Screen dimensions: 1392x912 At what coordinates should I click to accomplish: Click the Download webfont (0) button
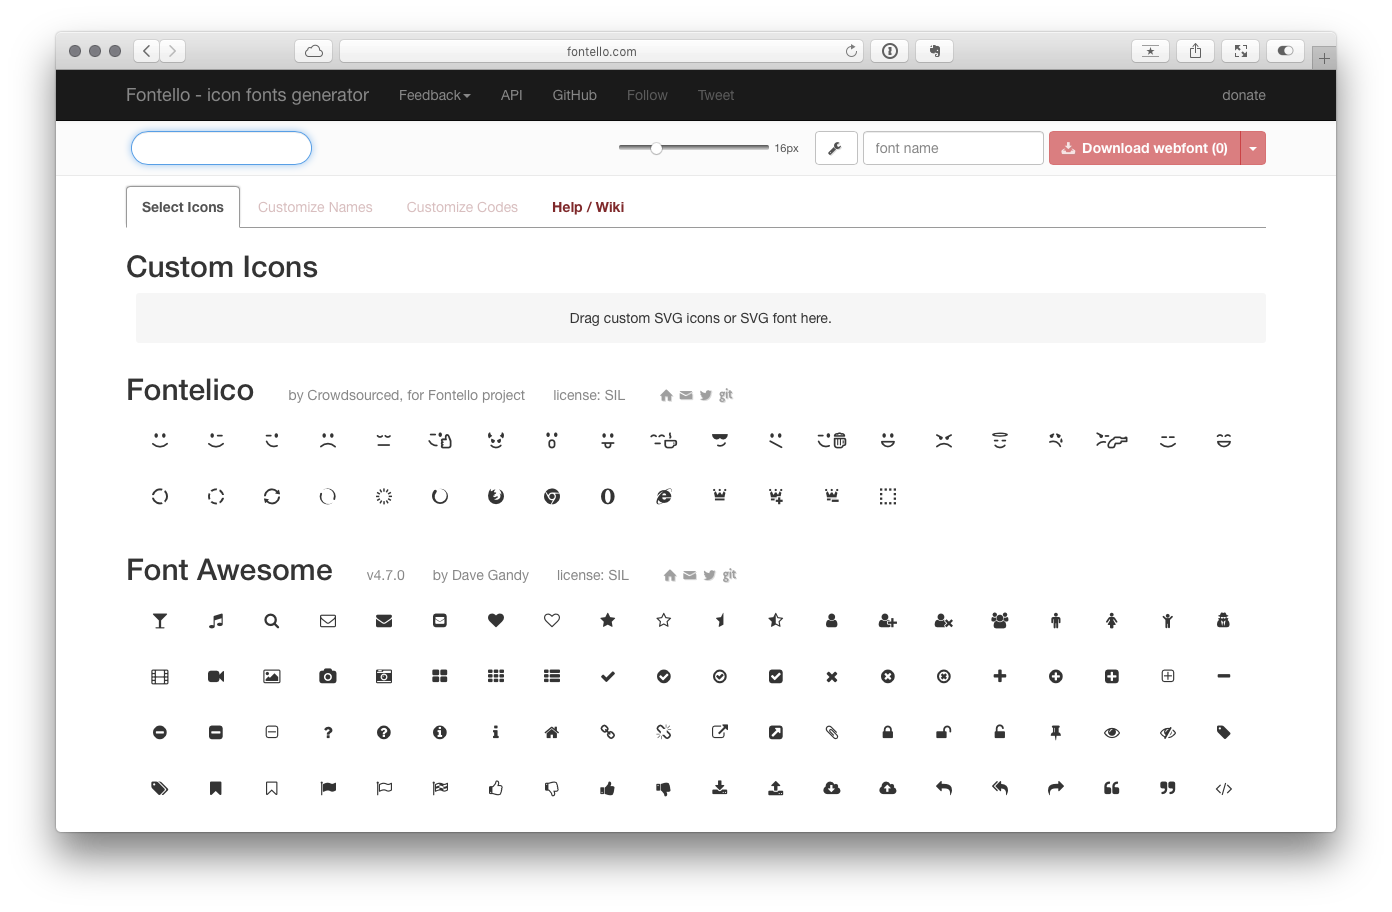click(x=1145, y=148)
